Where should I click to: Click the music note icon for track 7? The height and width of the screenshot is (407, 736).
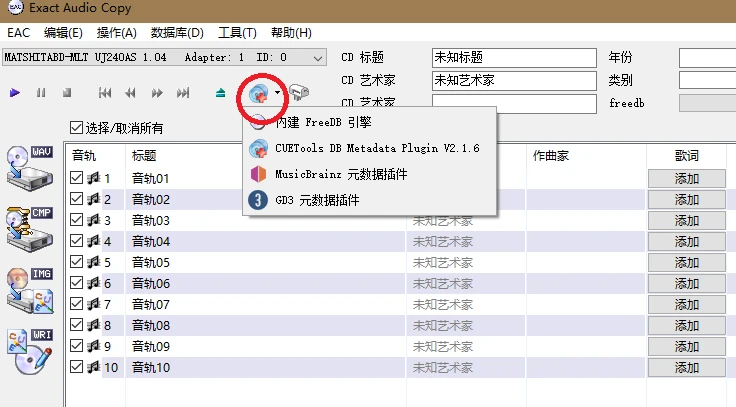(93, 304)
